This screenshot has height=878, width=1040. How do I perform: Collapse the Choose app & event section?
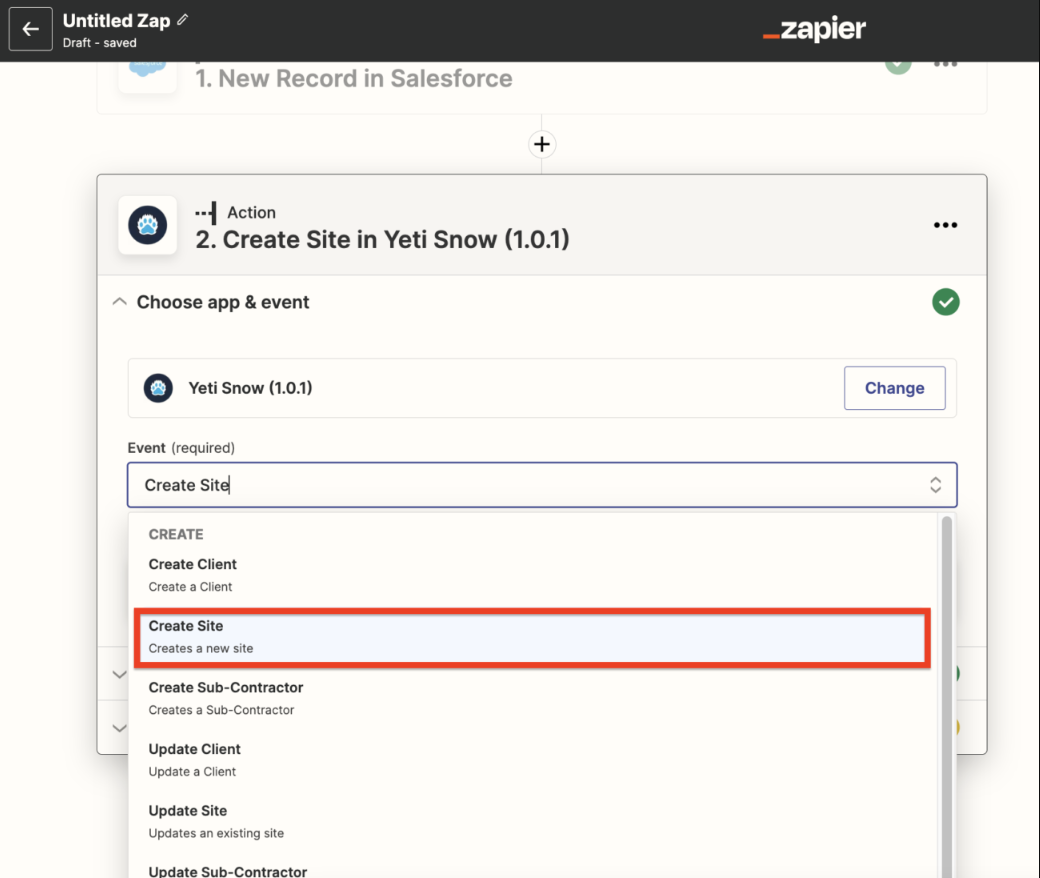[119, 302]
